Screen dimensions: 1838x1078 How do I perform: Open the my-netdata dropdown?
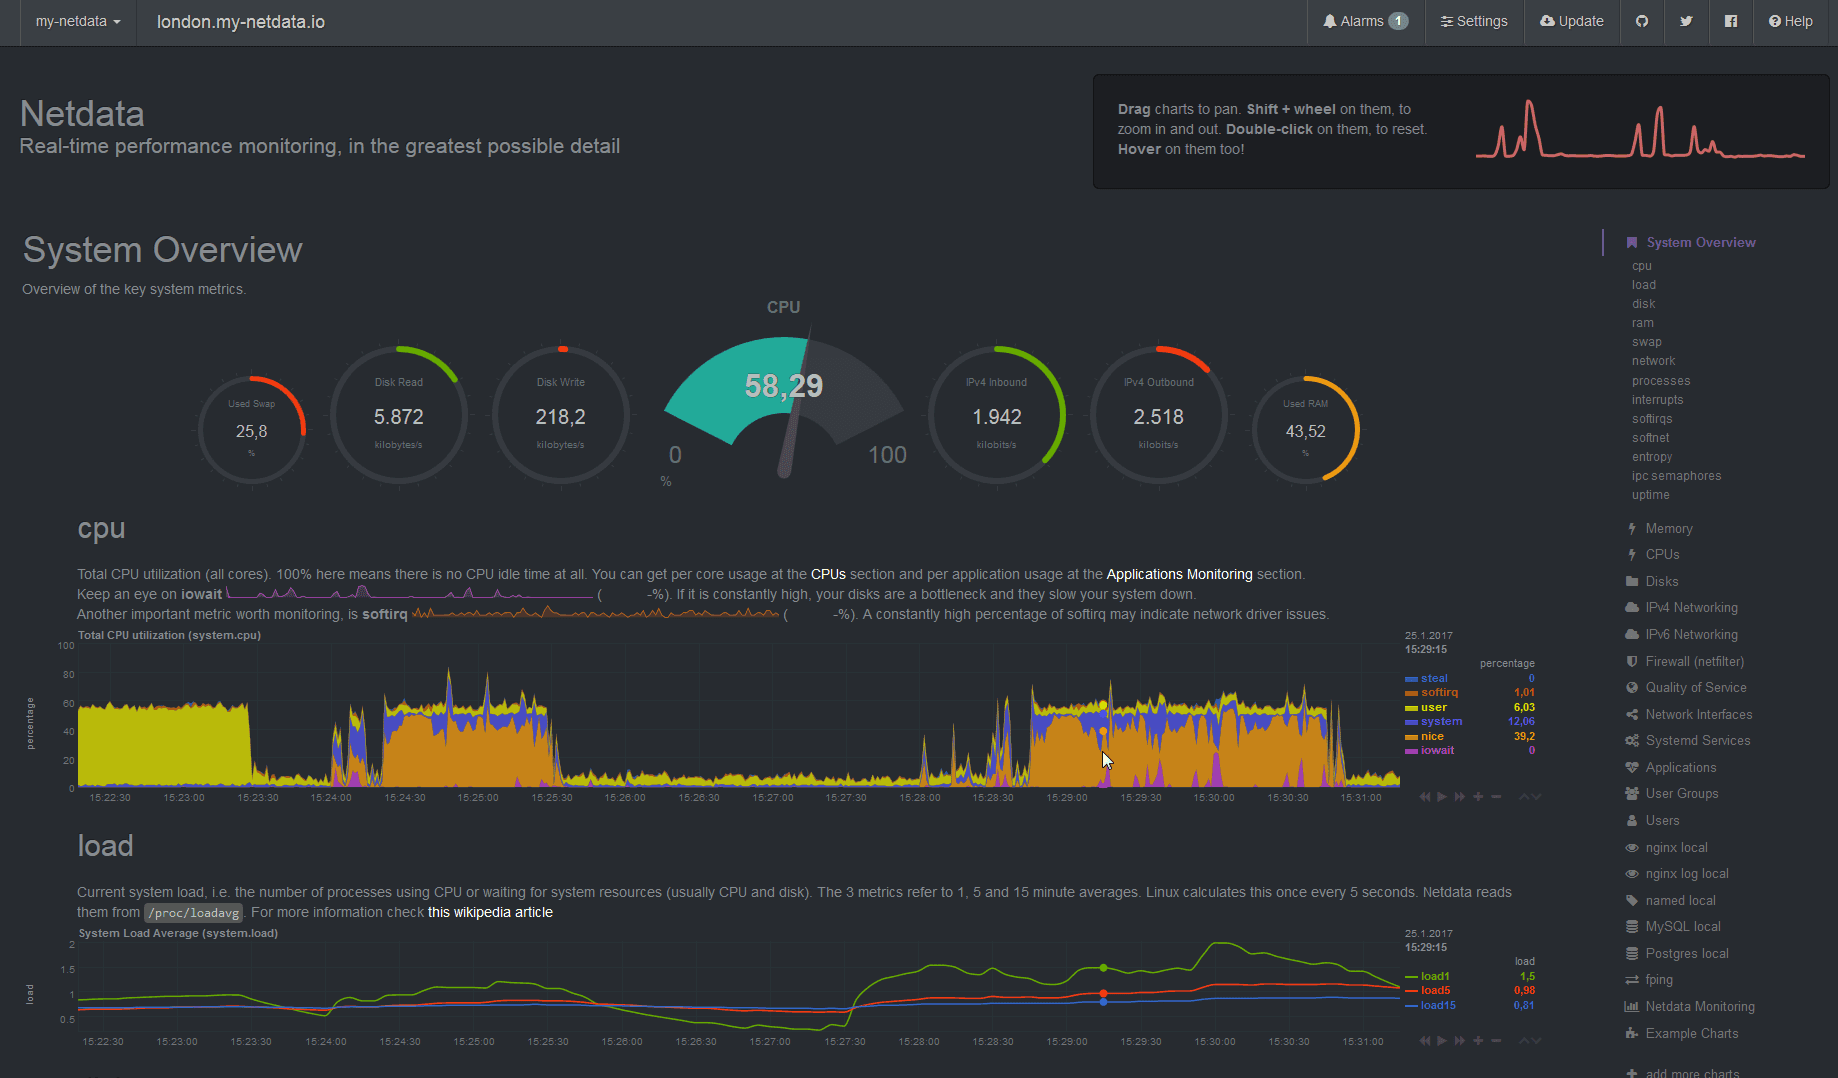(75, 21)
